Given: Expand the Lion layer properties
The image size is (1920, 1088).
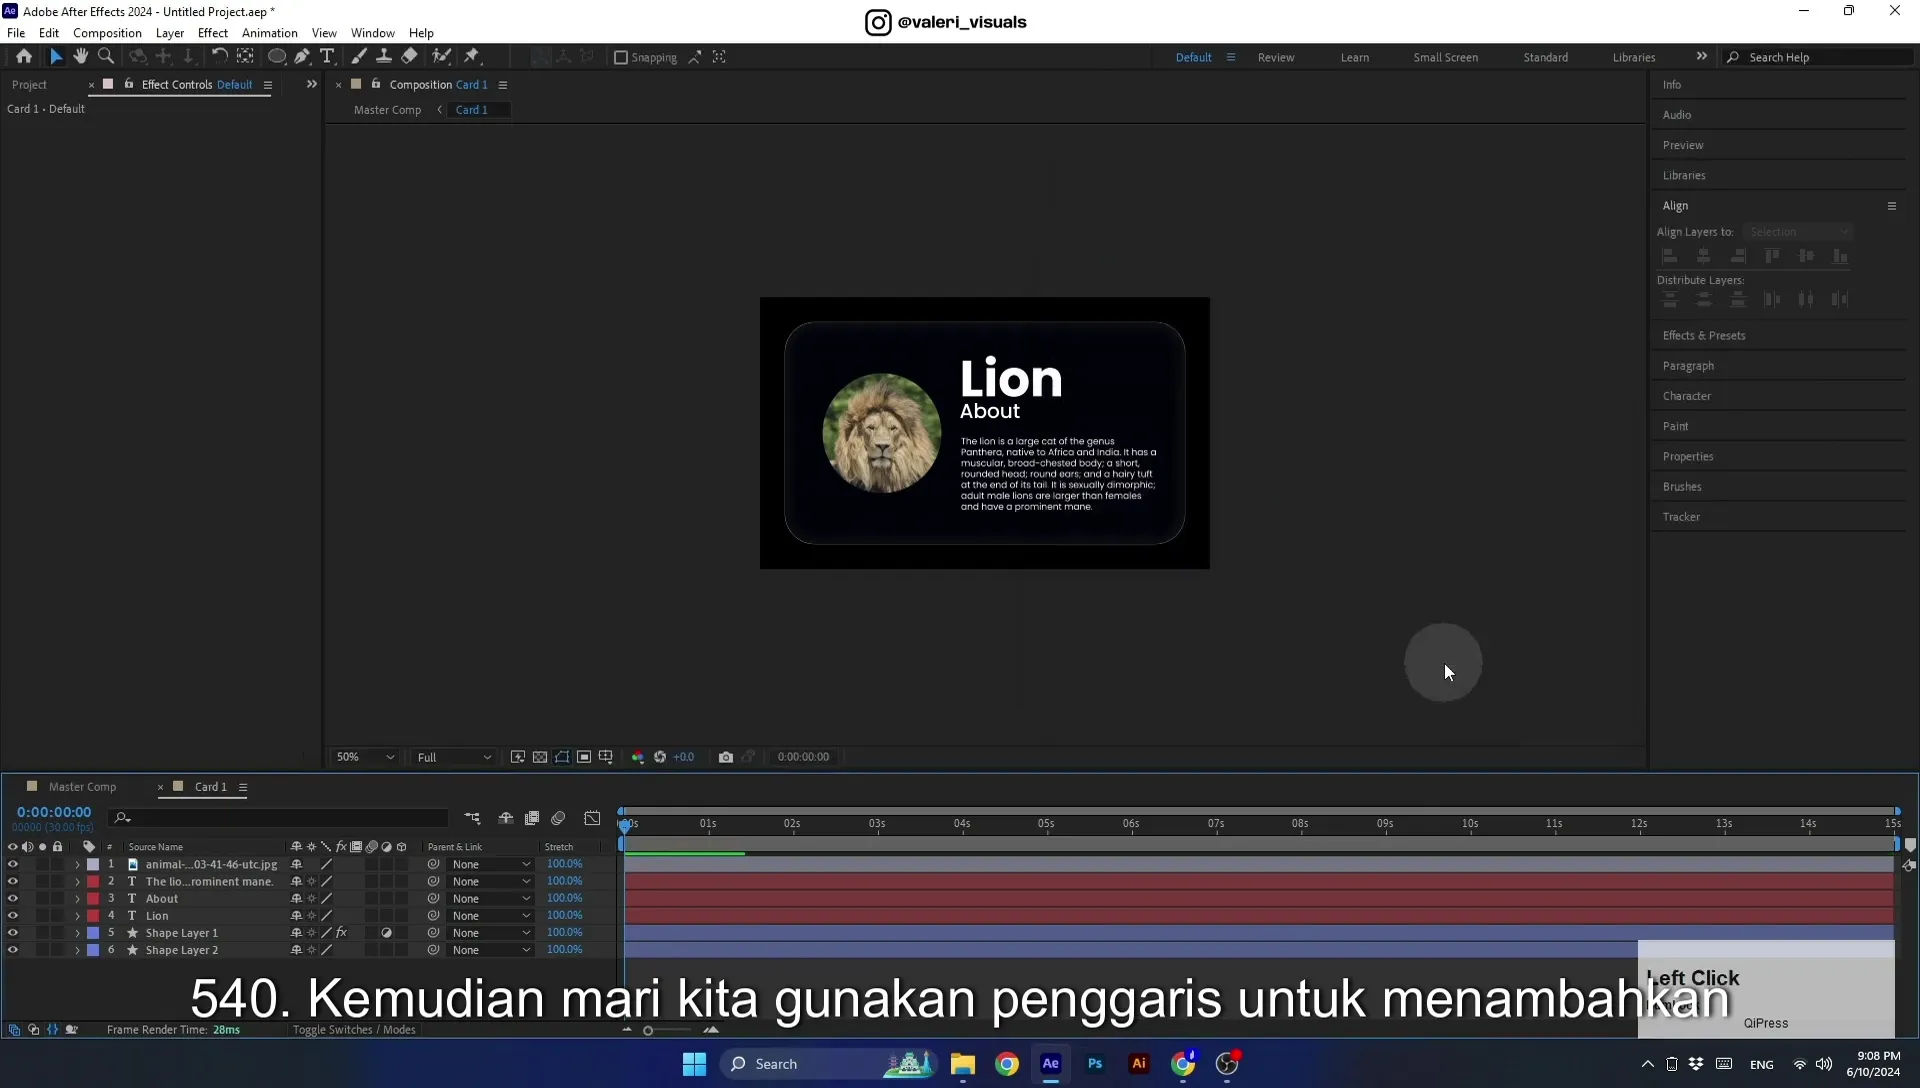Looking at the screenshot, I should click(77, 915).
